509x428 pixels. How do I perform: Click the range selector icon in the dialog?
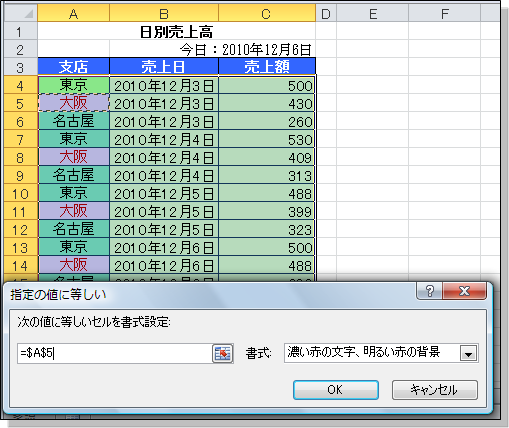click(222, 353)
